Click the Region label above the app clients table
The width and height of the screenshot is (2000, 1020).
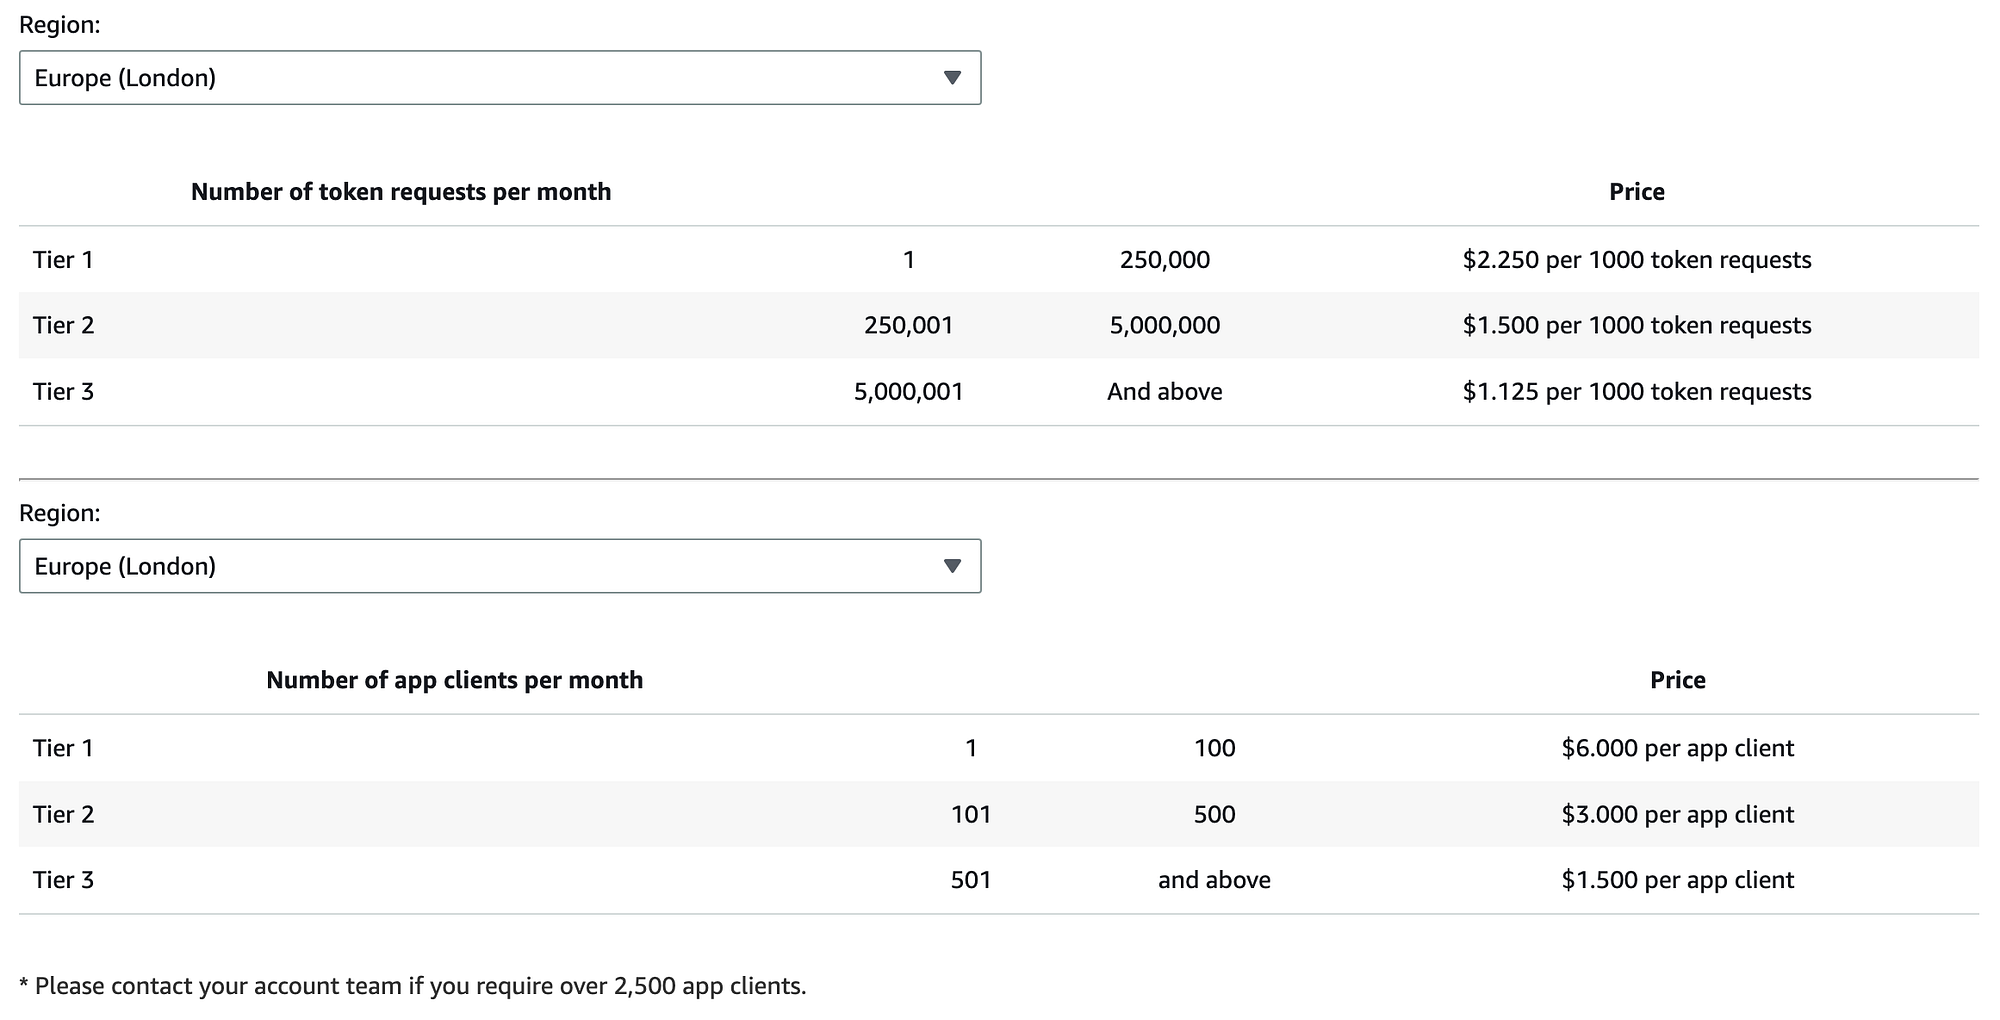[60, 513]
